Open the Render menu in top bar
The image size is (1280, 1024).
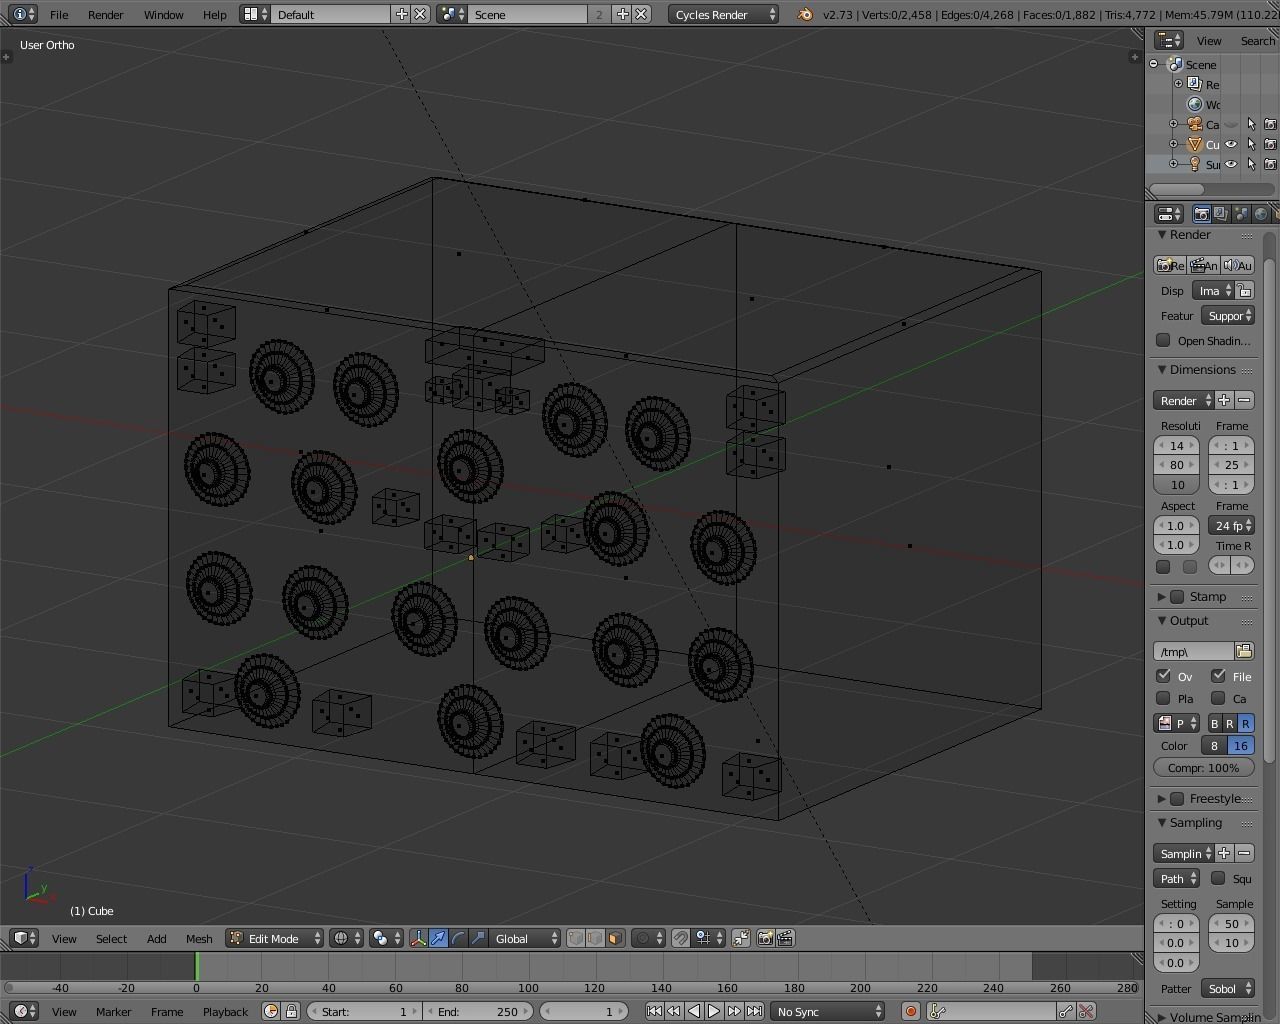(x=105, y=14)
